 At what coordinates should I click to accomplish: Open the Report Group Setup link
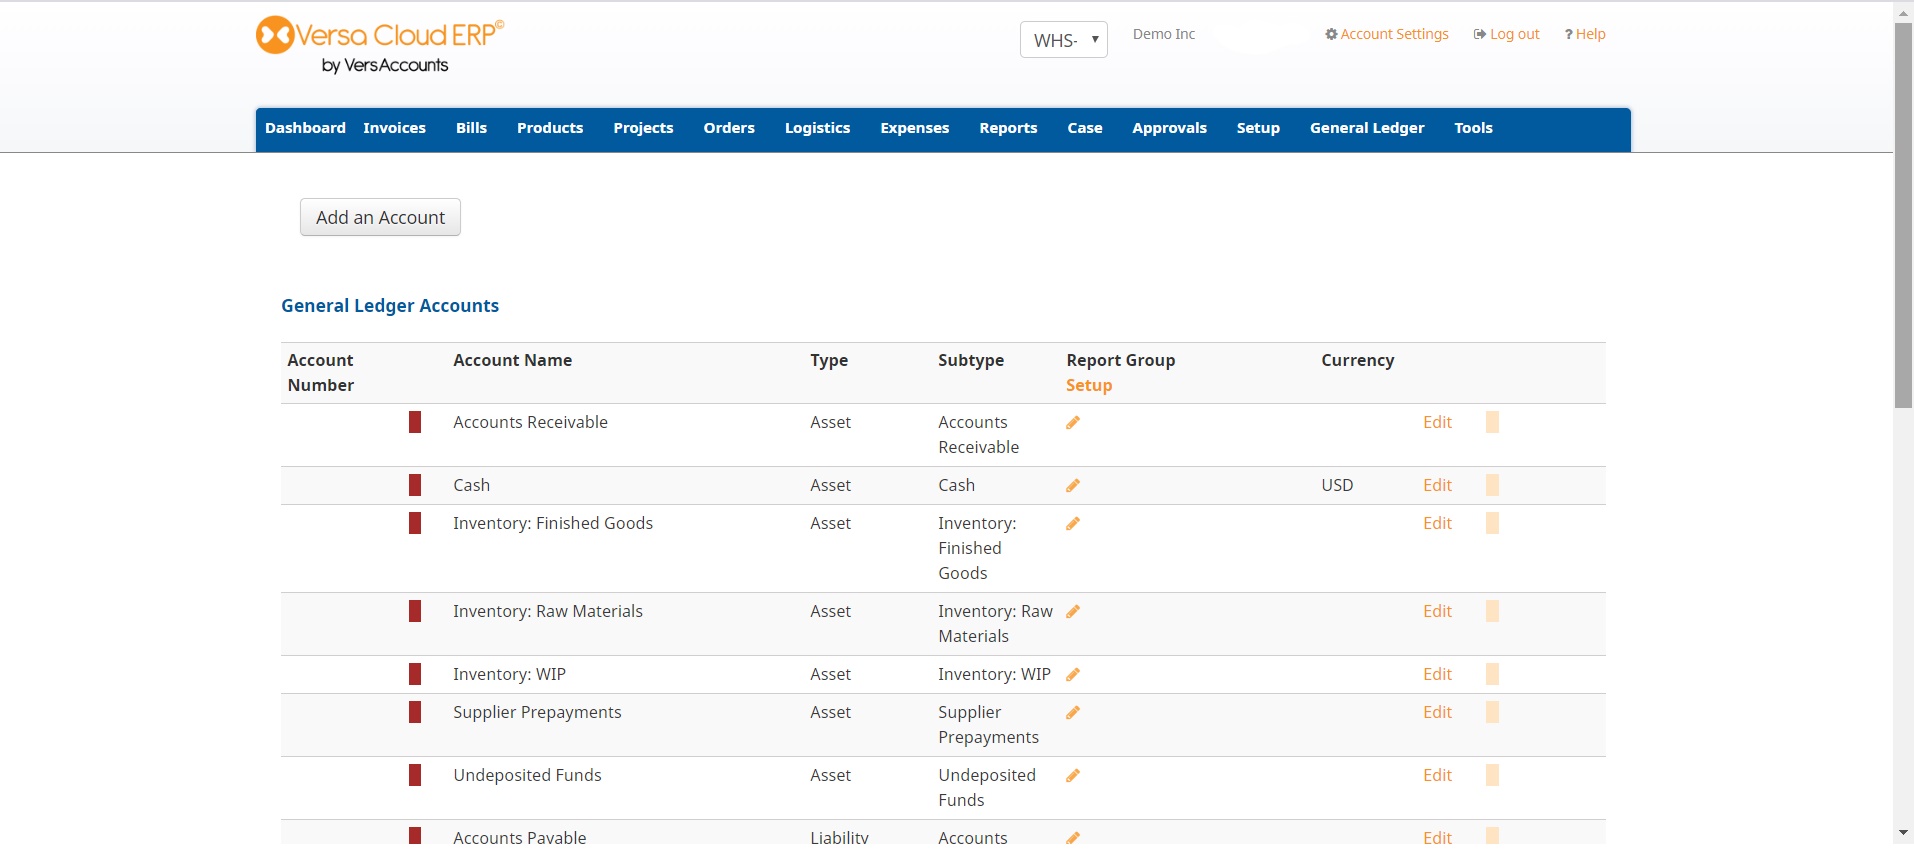tap(1088, 385)
